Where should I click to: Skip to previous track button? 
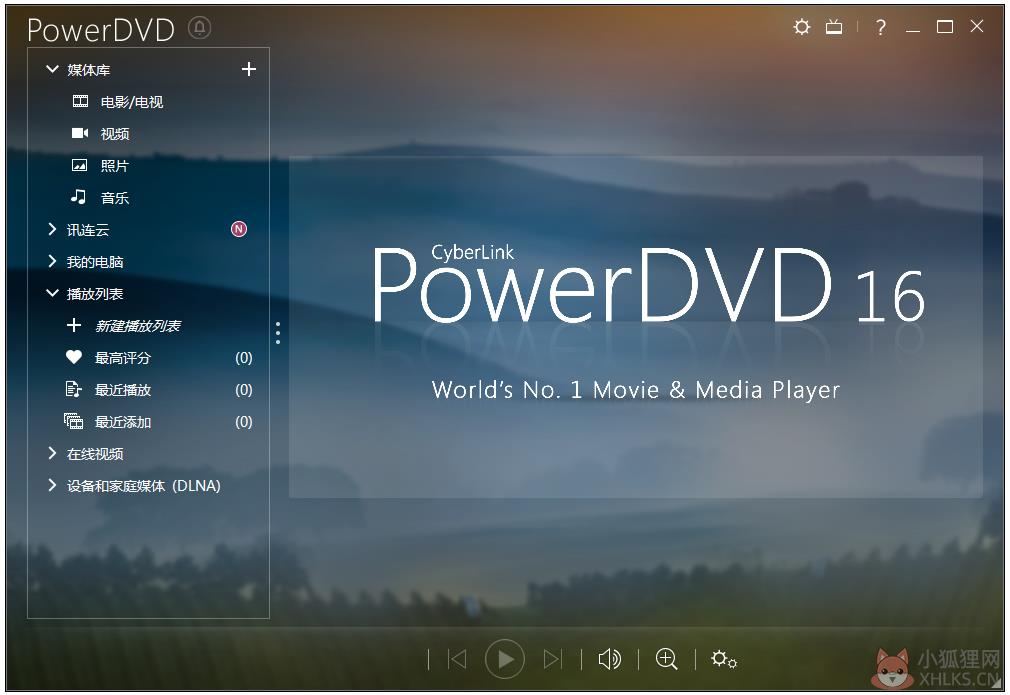coord(457,659)
